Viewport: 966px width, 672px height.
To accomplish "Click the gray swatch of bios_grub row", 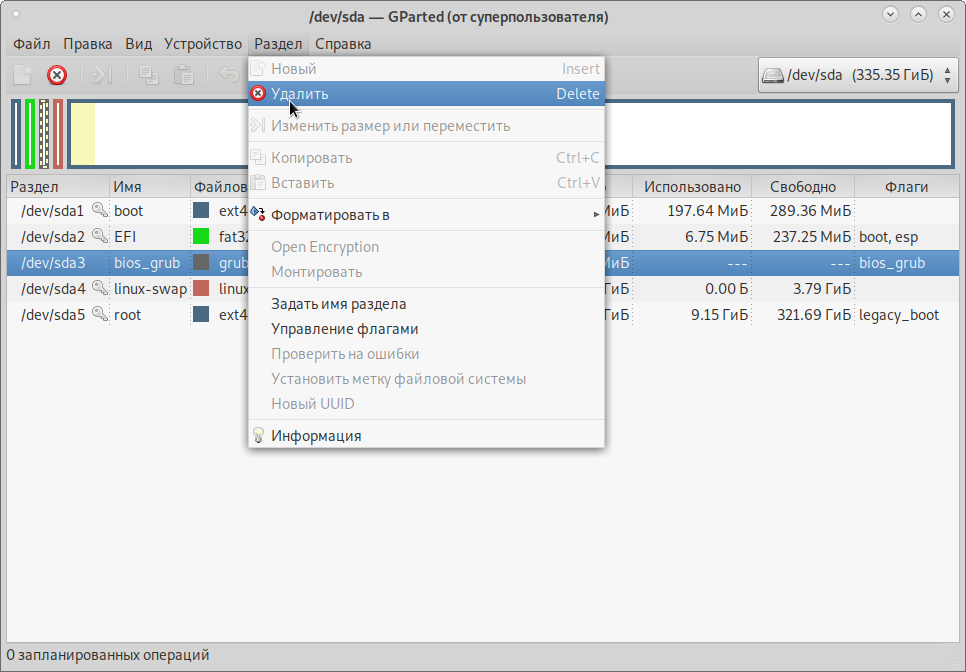I will (x=201, y=262).
